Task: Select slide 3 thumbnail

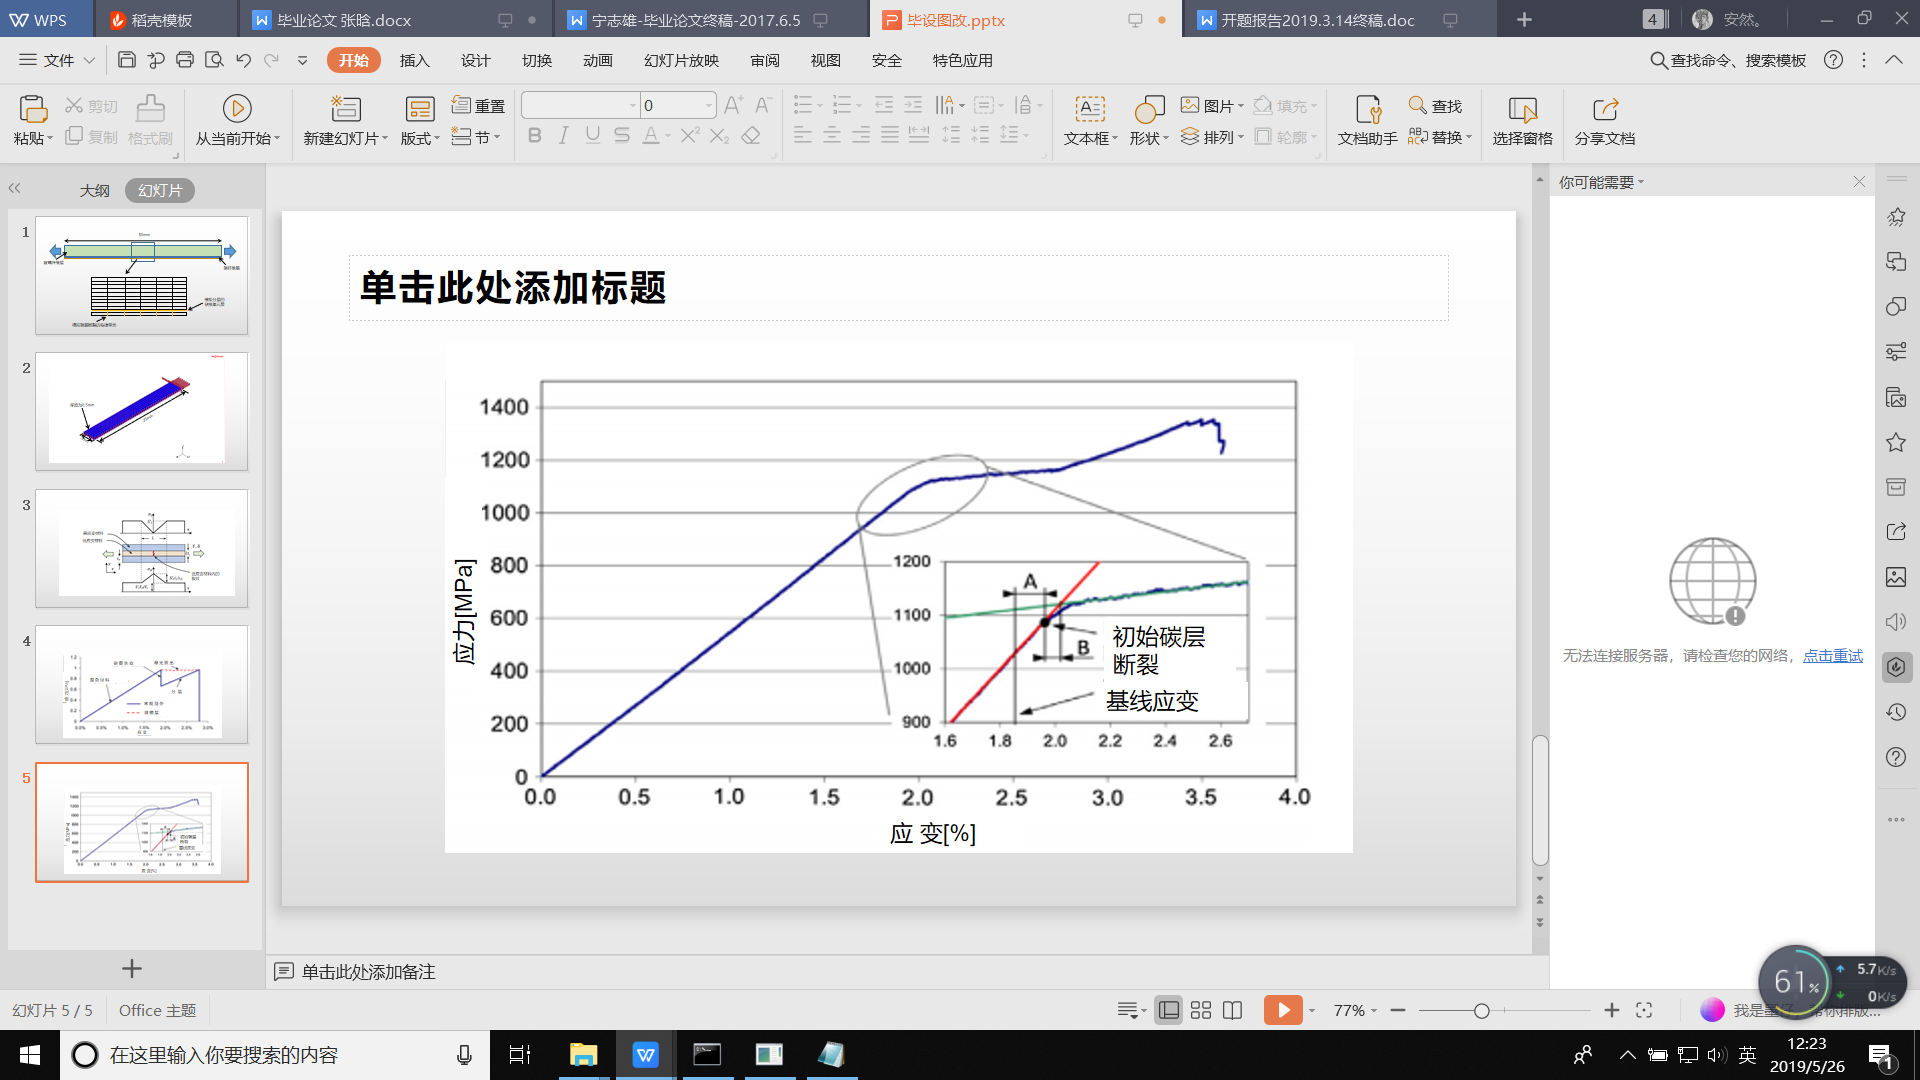Action: (141, 548)
